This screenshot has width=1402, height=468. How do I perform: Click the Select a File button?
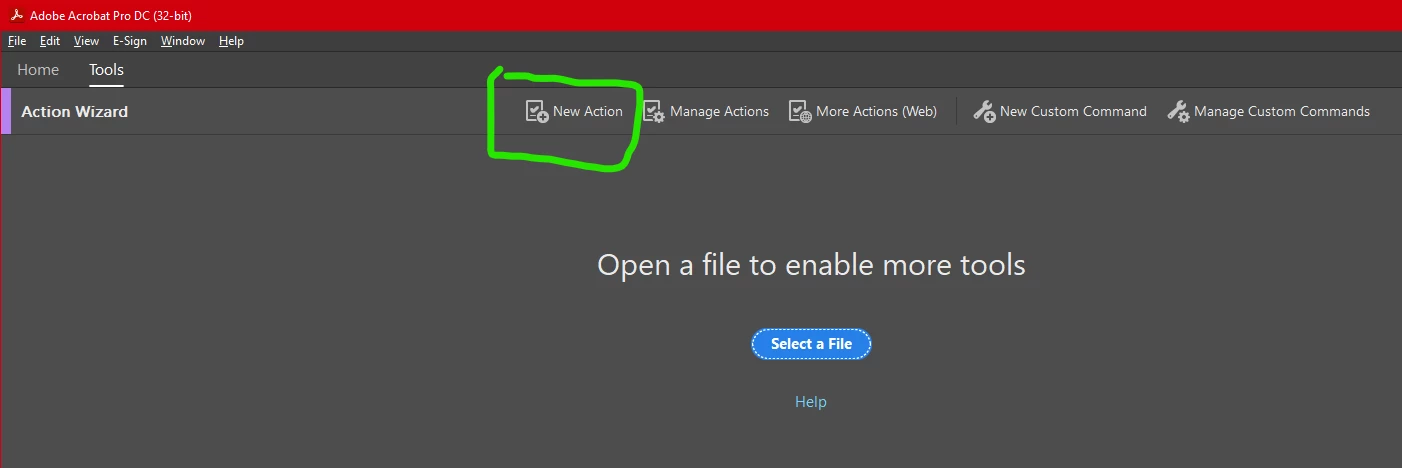[811, 344]
